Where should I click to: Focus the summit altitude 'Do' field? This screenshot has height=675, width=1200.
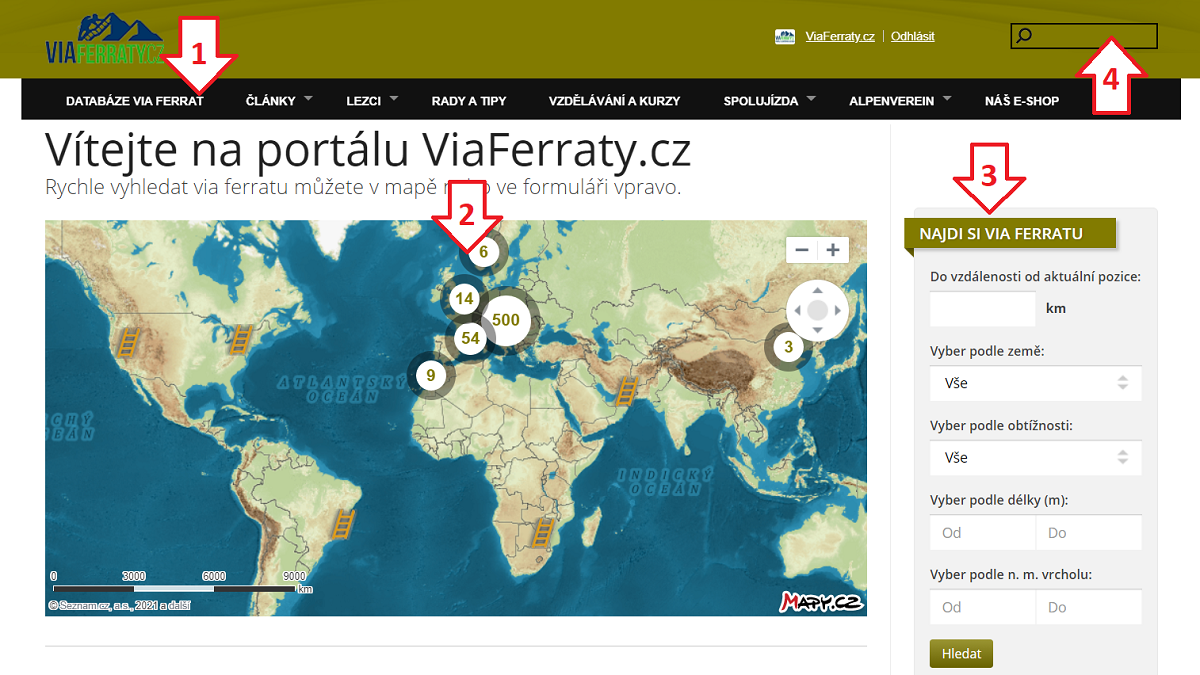1089,607
